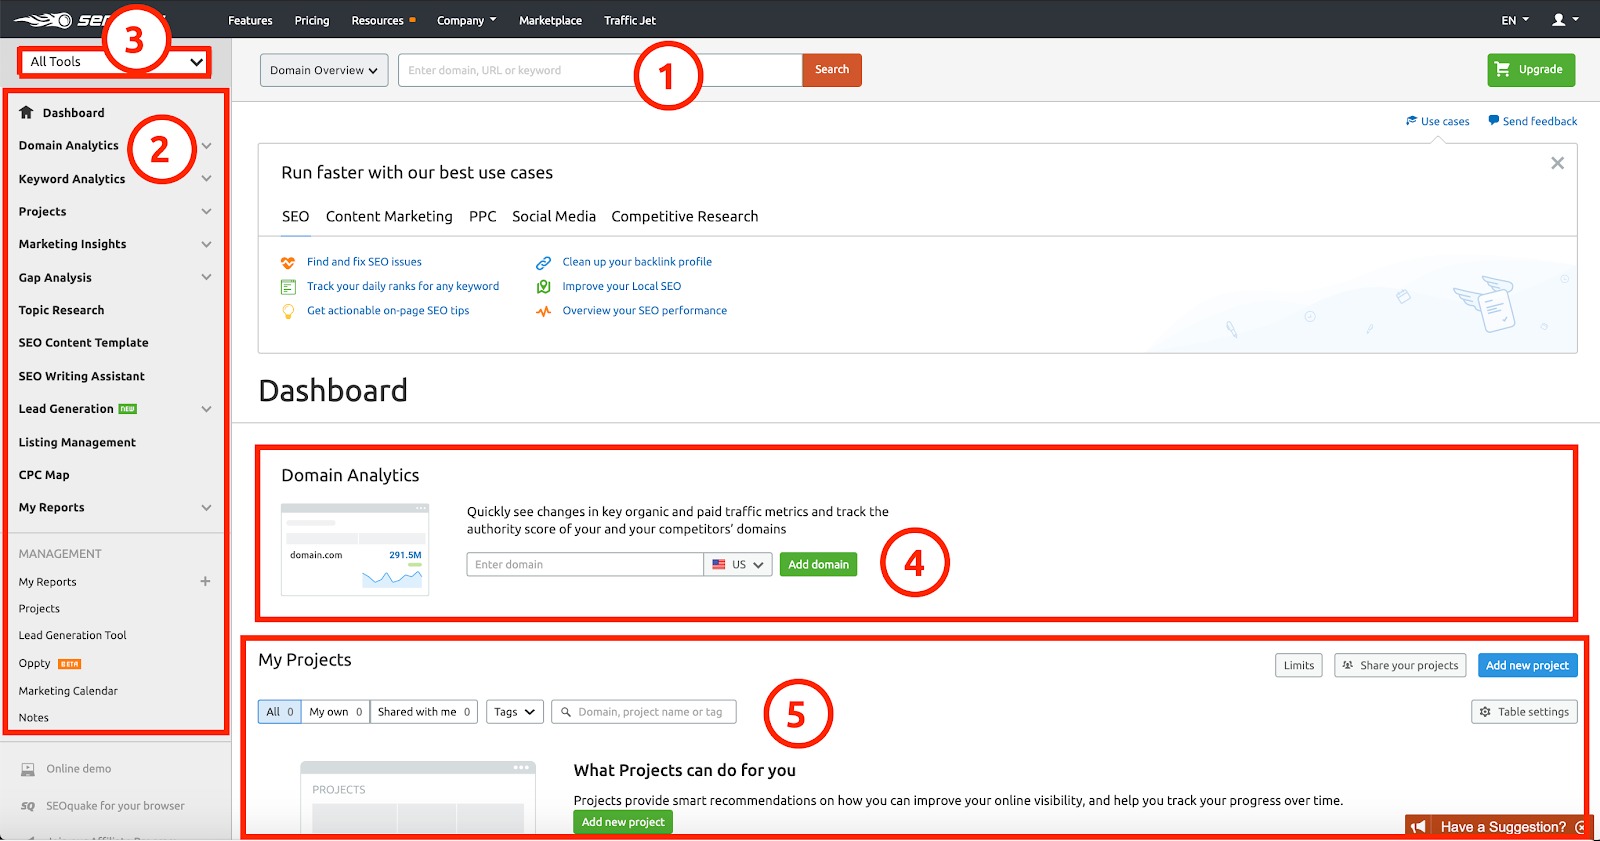Open SEO Content Template in sidebar
This screenshot has width=1600, height=841.
pyautogui.click(x=83, y=343)
